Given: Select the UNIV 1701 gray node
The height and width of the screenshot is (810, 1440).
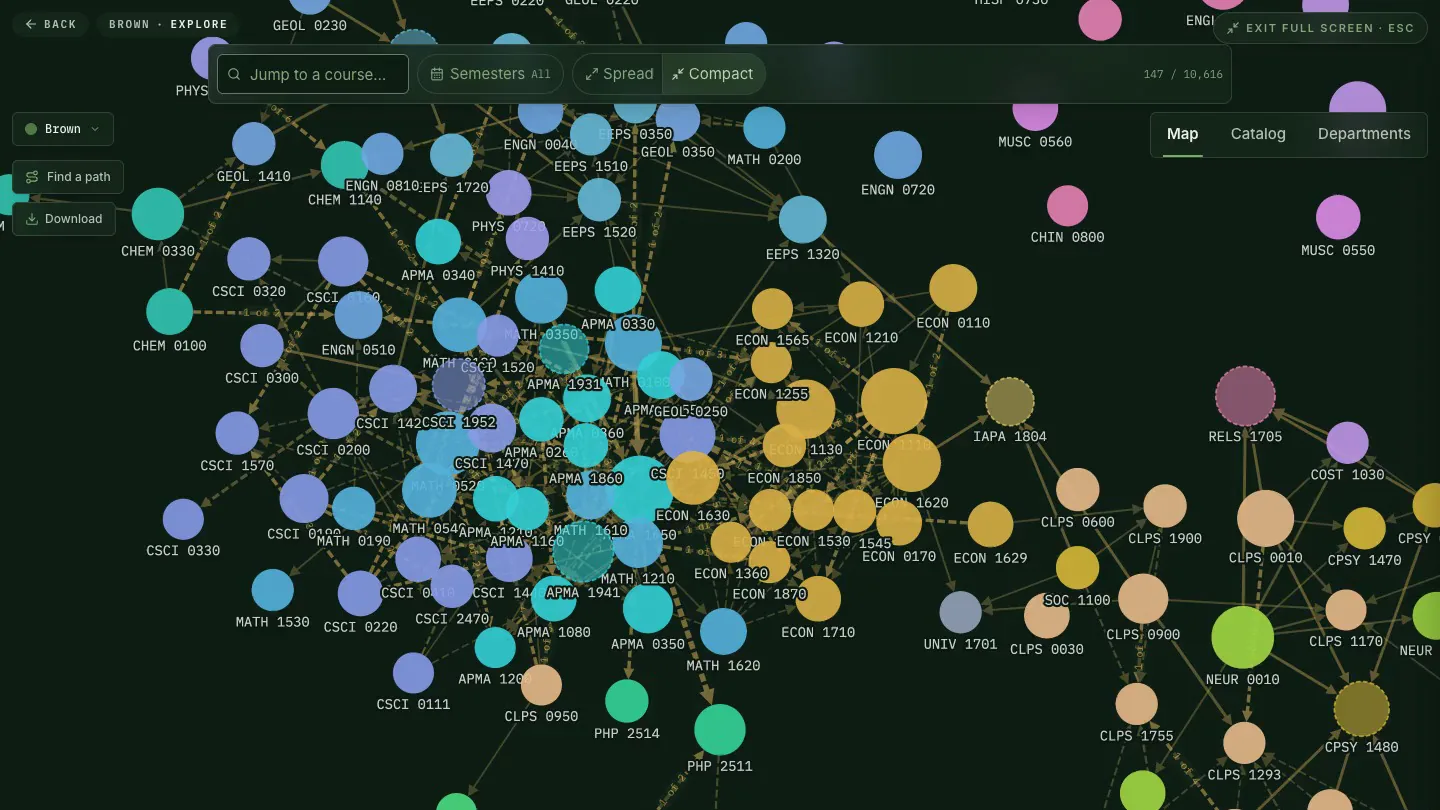Looking at the screenshot, I should point(961,613).
